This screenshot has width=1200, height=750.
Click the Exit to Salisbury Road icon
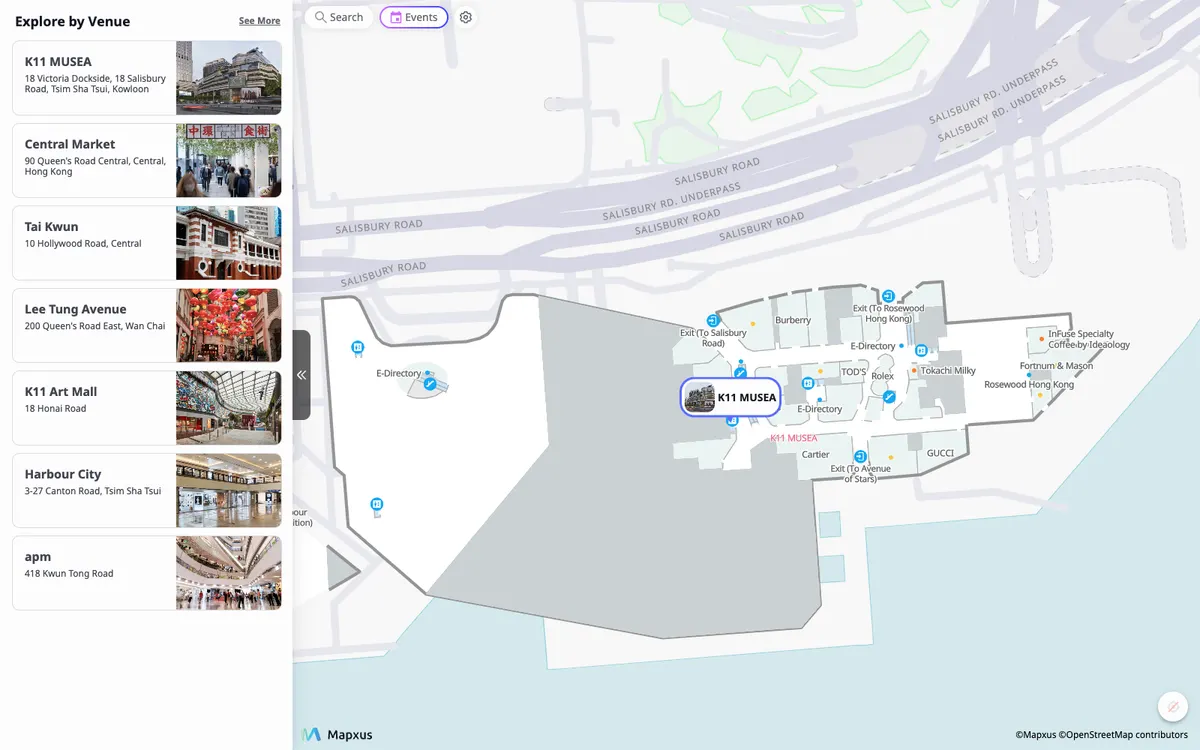point(713,320)
